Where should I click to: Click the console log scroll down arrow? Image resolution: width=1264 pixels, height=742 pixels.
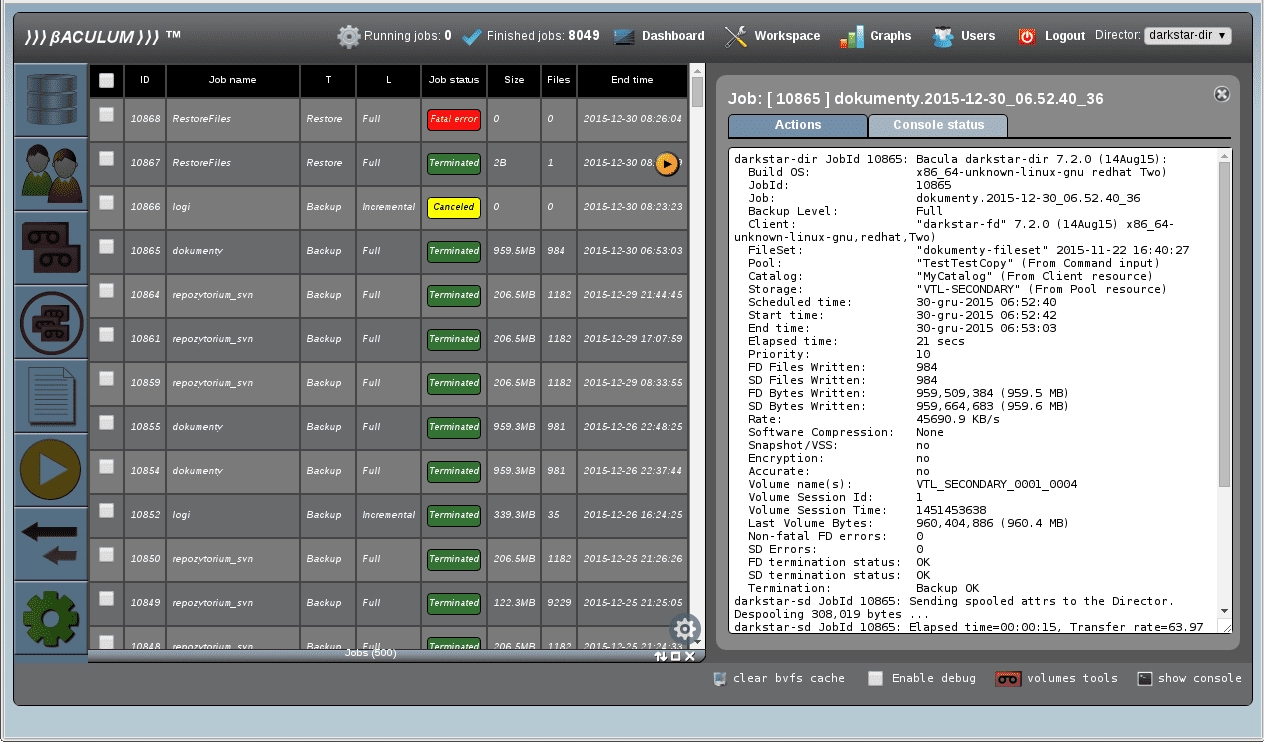pos(1225,611)
